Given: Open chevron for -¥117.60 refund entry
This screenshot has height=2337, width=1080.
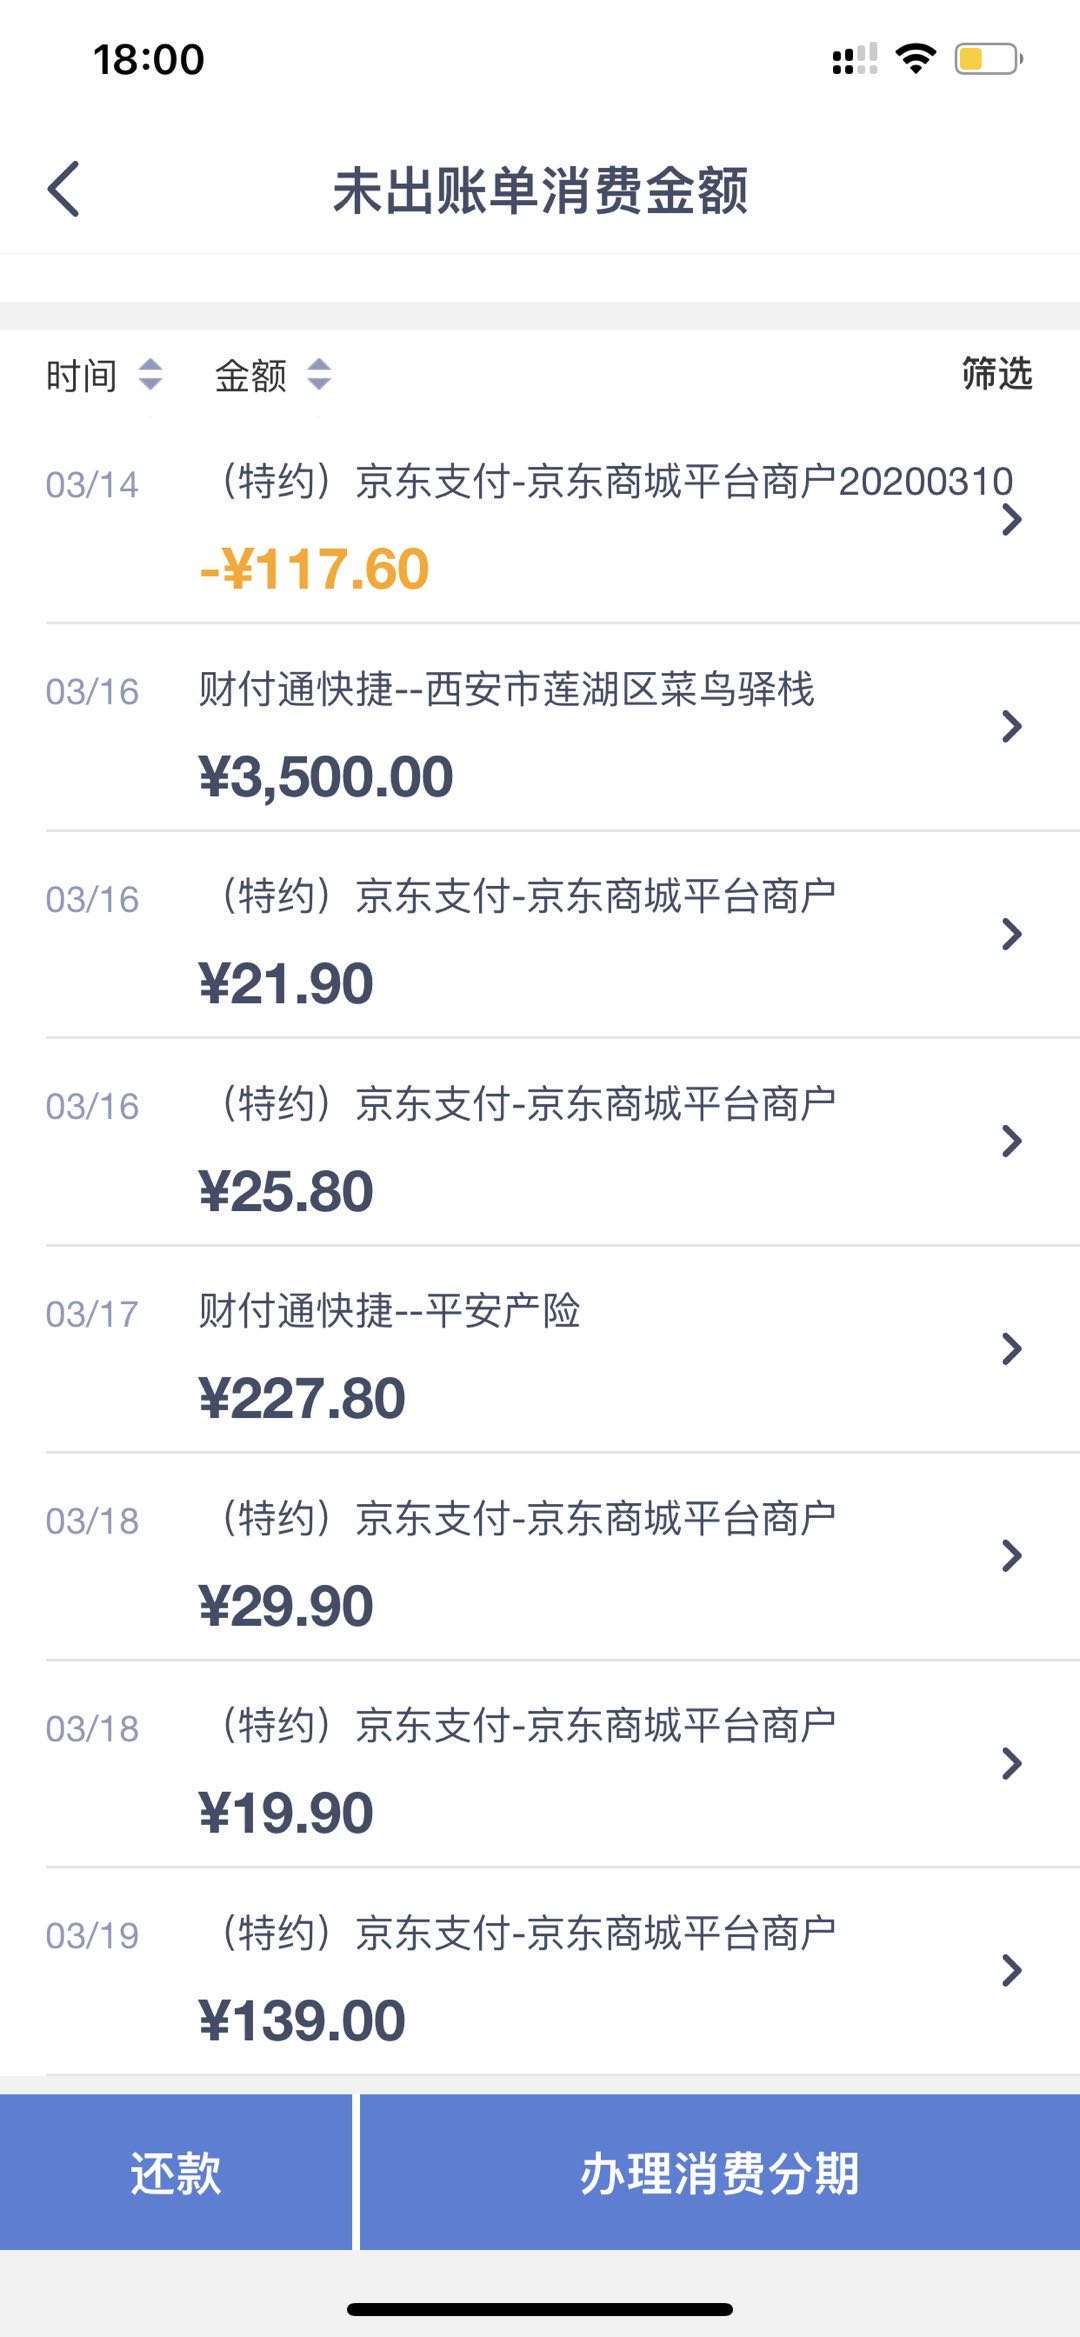Looking at the screenshot, I should point(1012,520).
